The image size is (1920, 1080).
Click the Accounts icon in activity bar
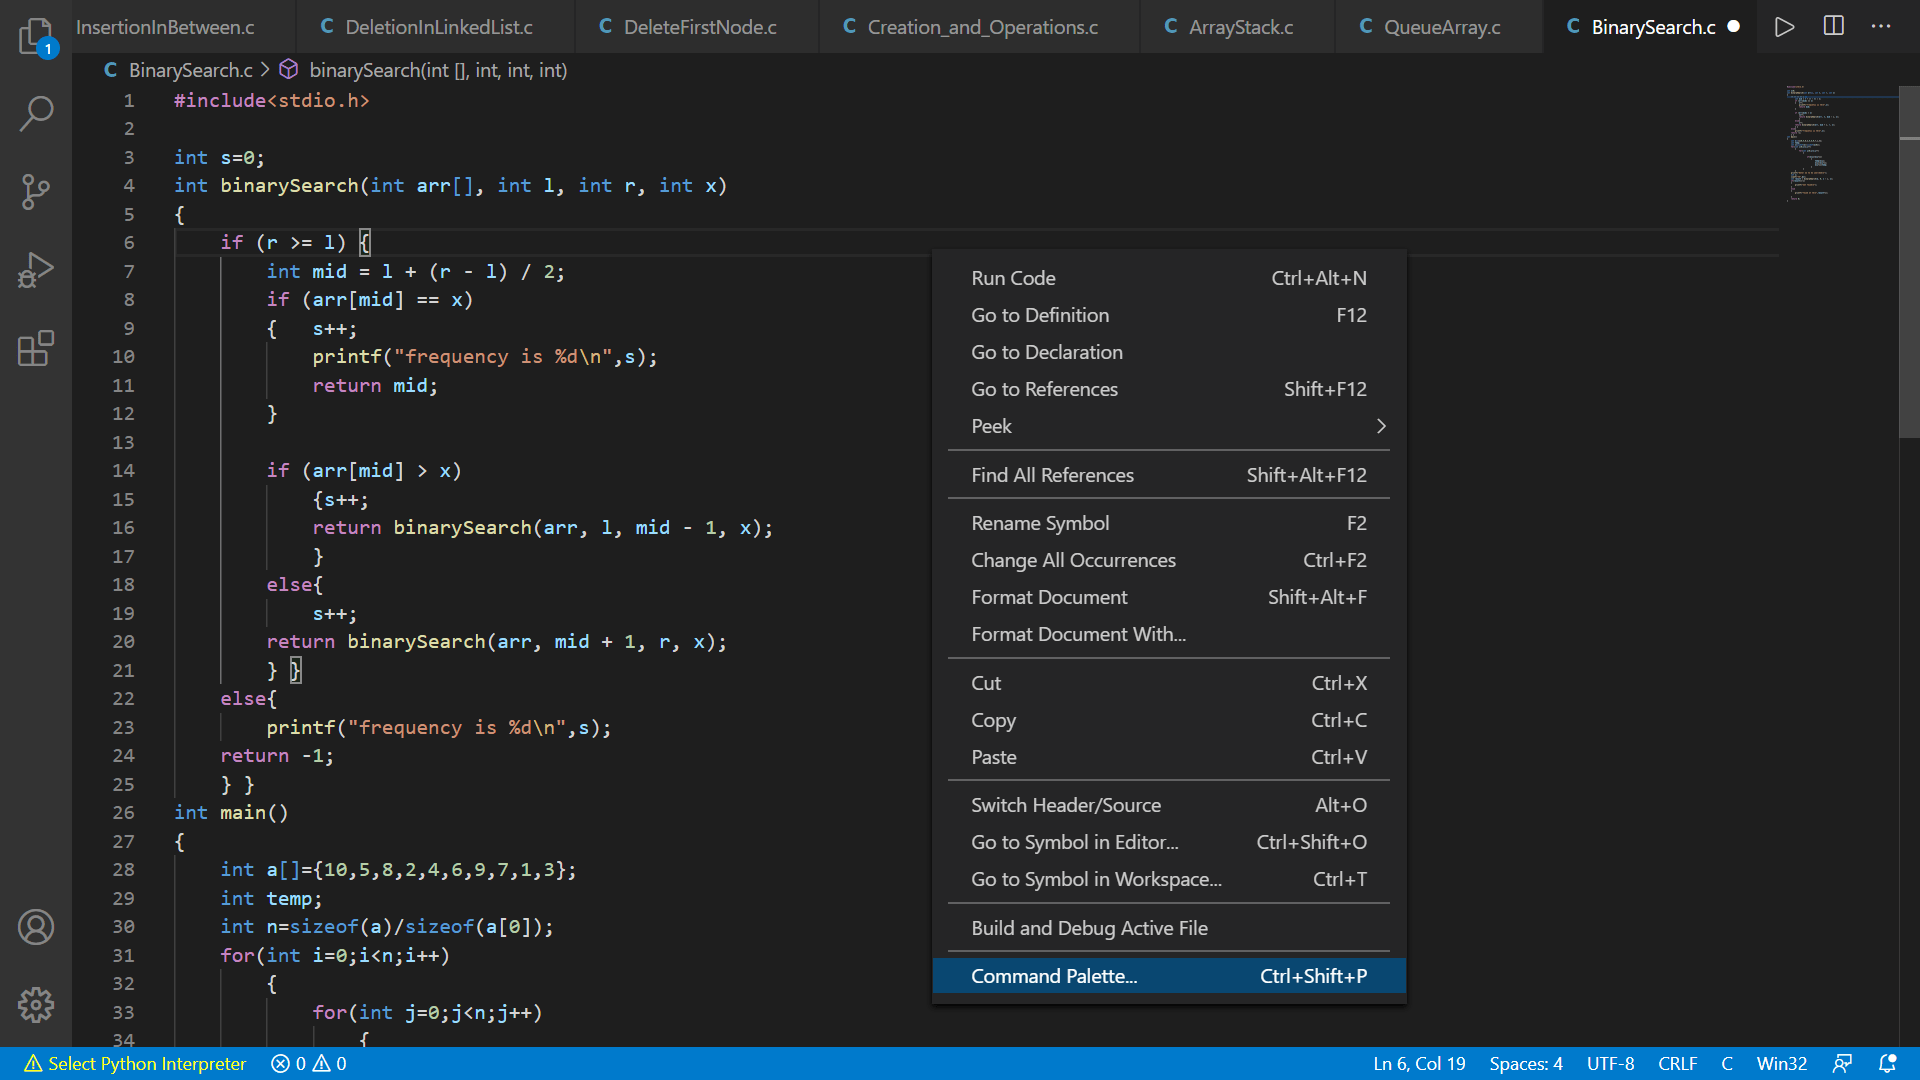[x=36, y=927]
